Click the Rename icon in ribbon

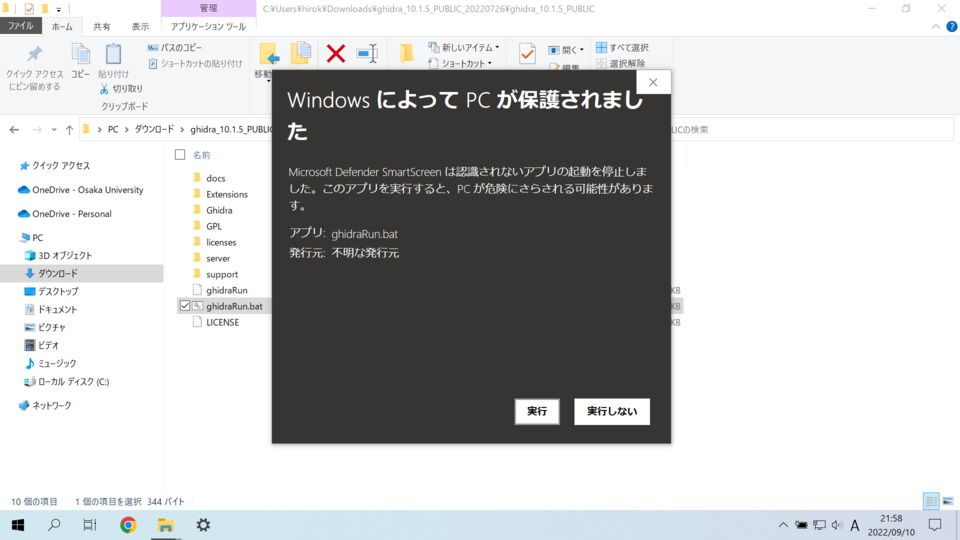pos(367,54)
